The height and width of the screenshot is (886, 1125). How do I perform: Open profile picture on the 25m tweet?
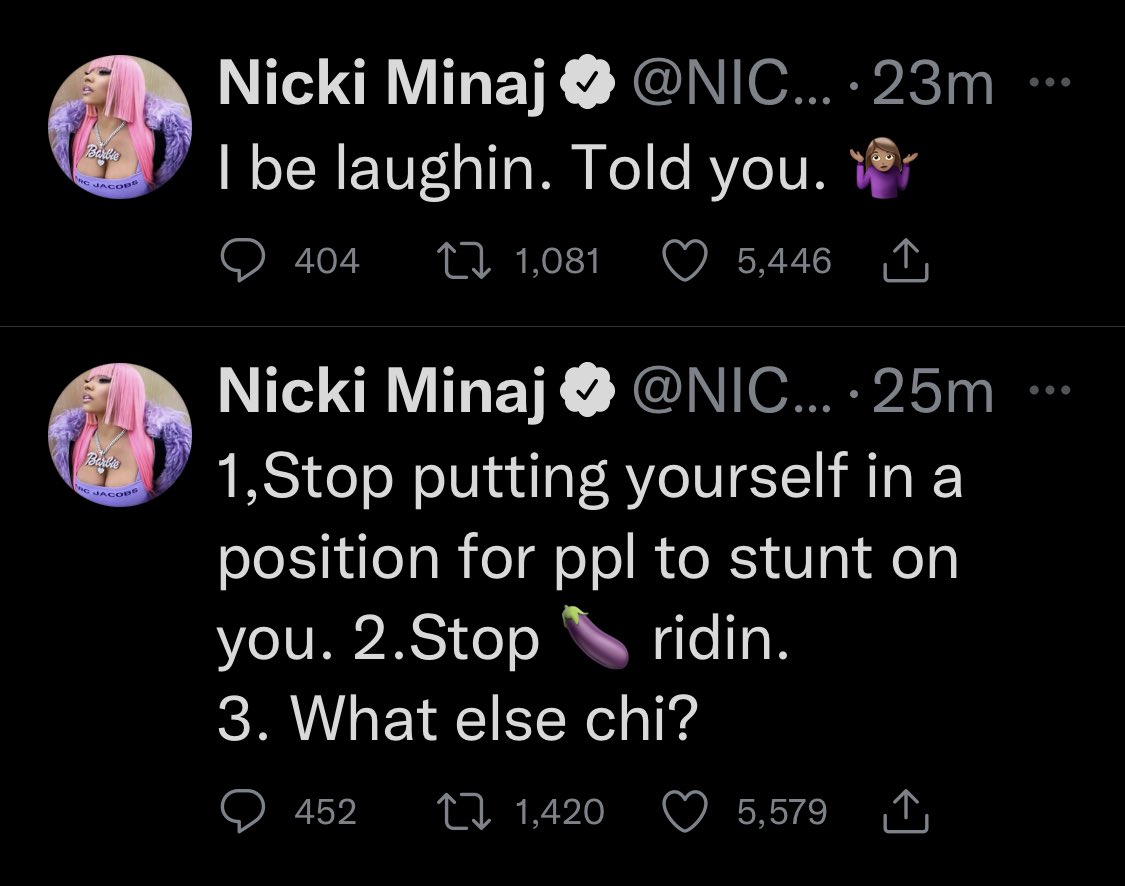119,435
